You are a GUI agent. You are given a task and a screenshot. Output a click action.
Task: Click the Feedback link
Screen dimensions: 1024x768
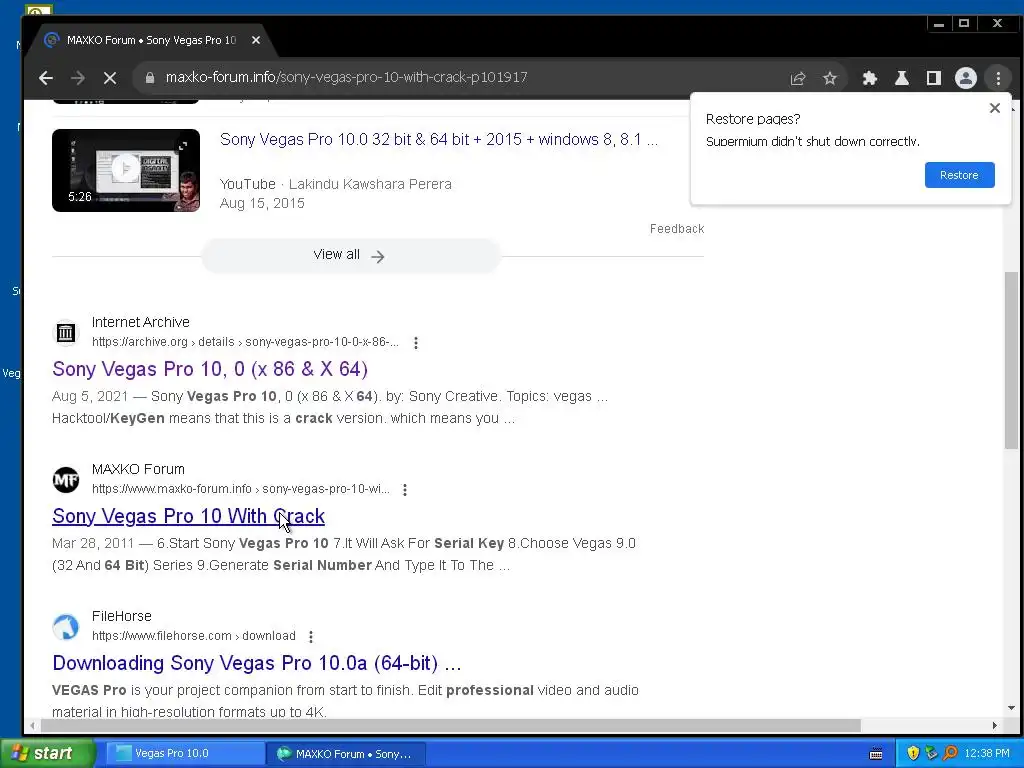tap(677, 229)
